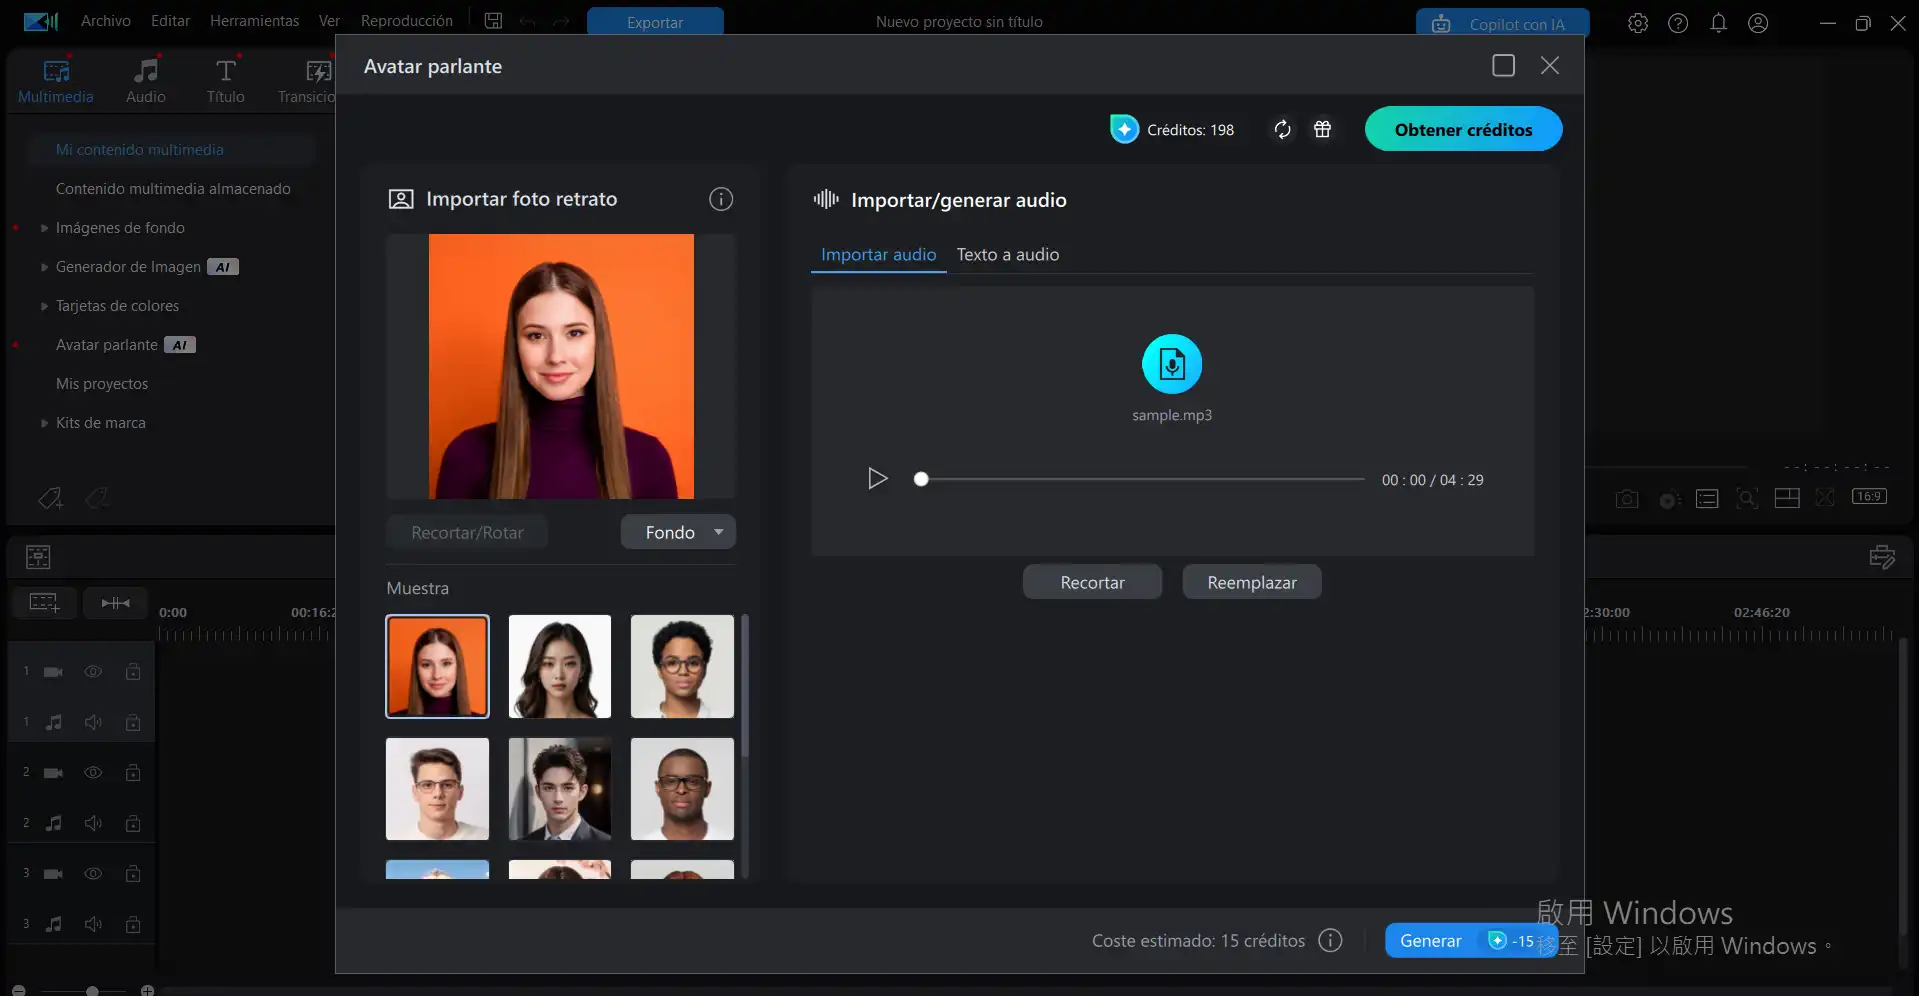Image resolution: width=1919 pixels, height=996 pixels.
Task: Hide video track 1 with the eye toggle
Action: point(93,672)
